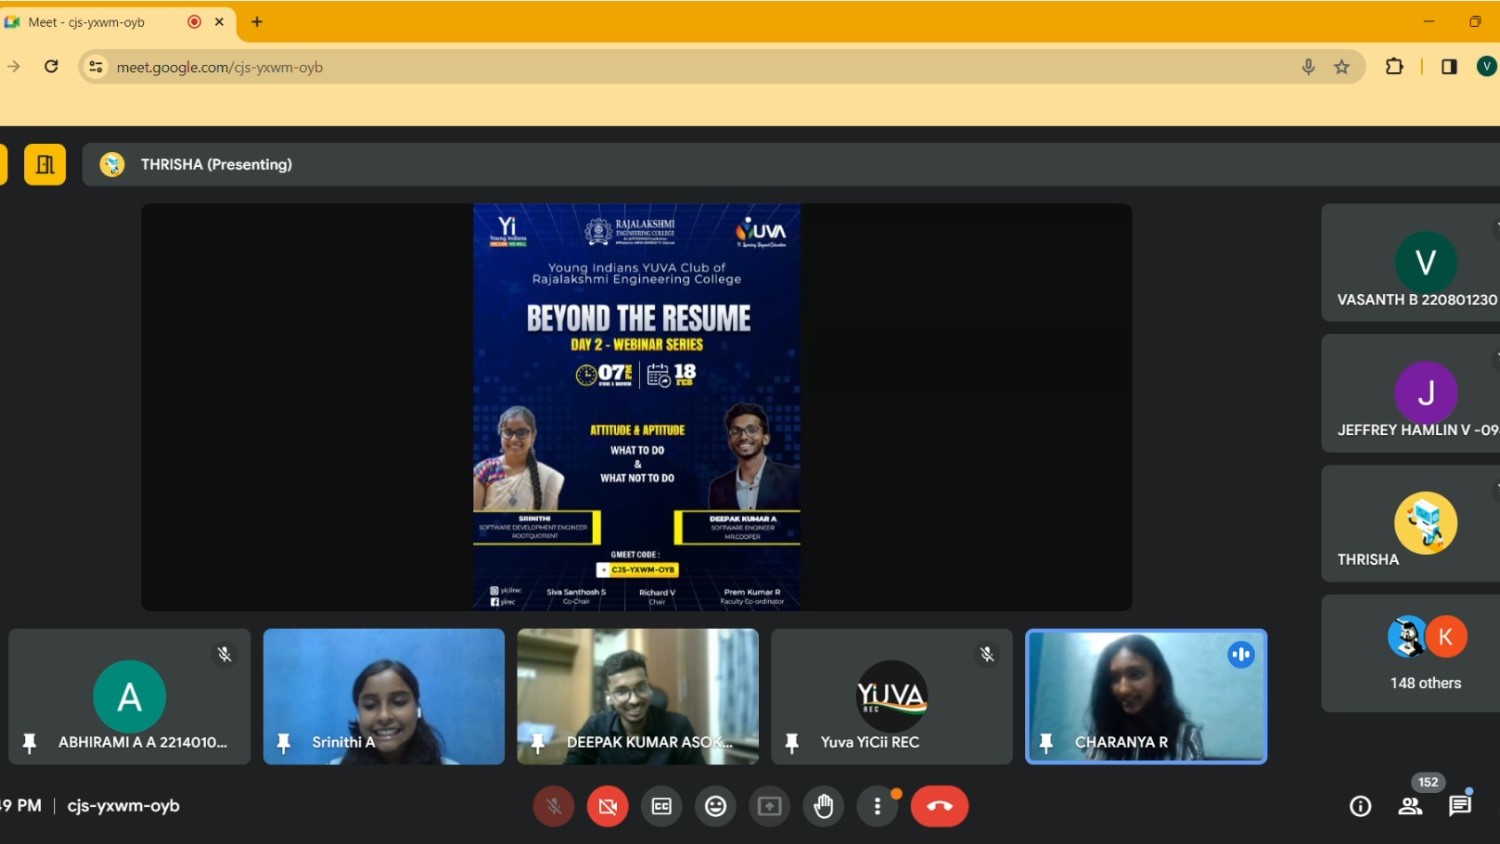Show participants people icon

(1411, 806)
